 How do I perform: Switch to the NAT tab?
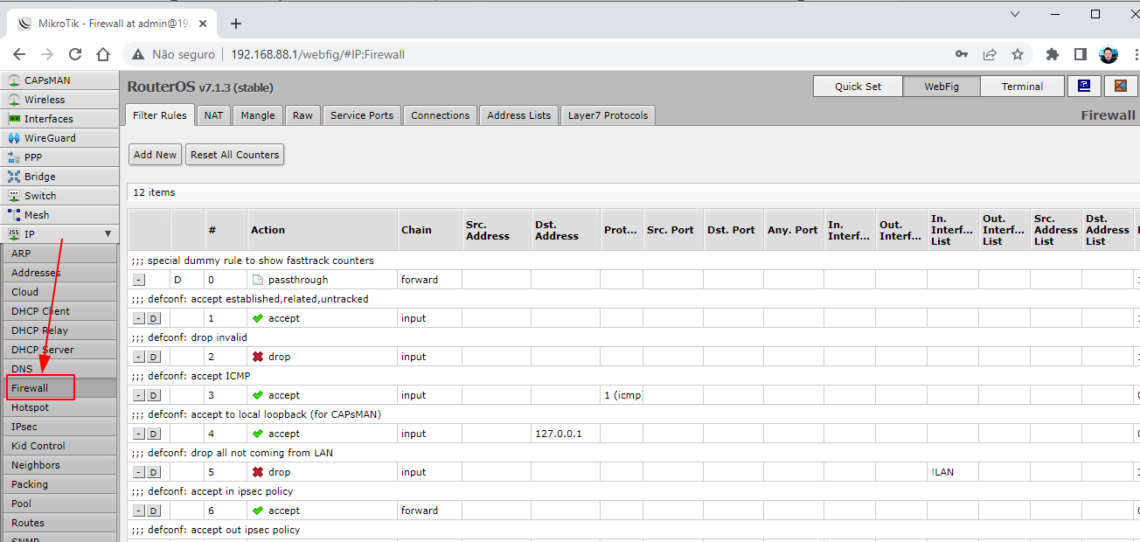pos(214,115)
